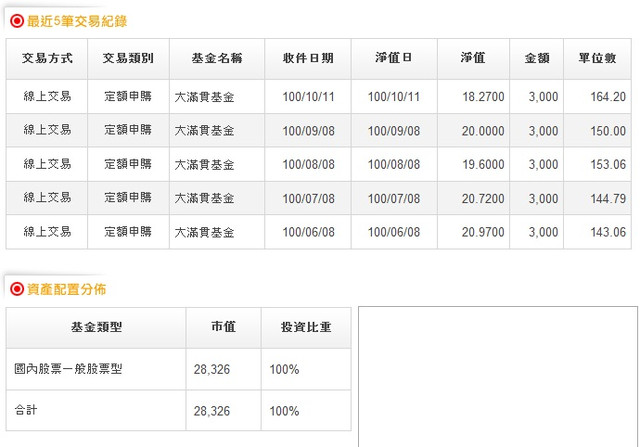640x447 pixels.
Task: Click the units value 150.00
Action: 608,131
